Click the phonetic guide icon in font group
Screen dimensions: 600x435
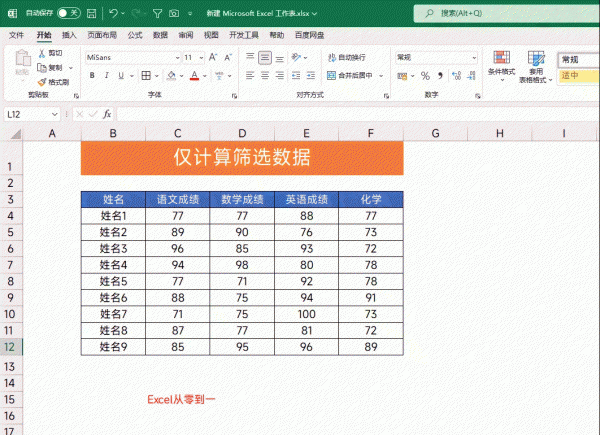pos(219,76)
